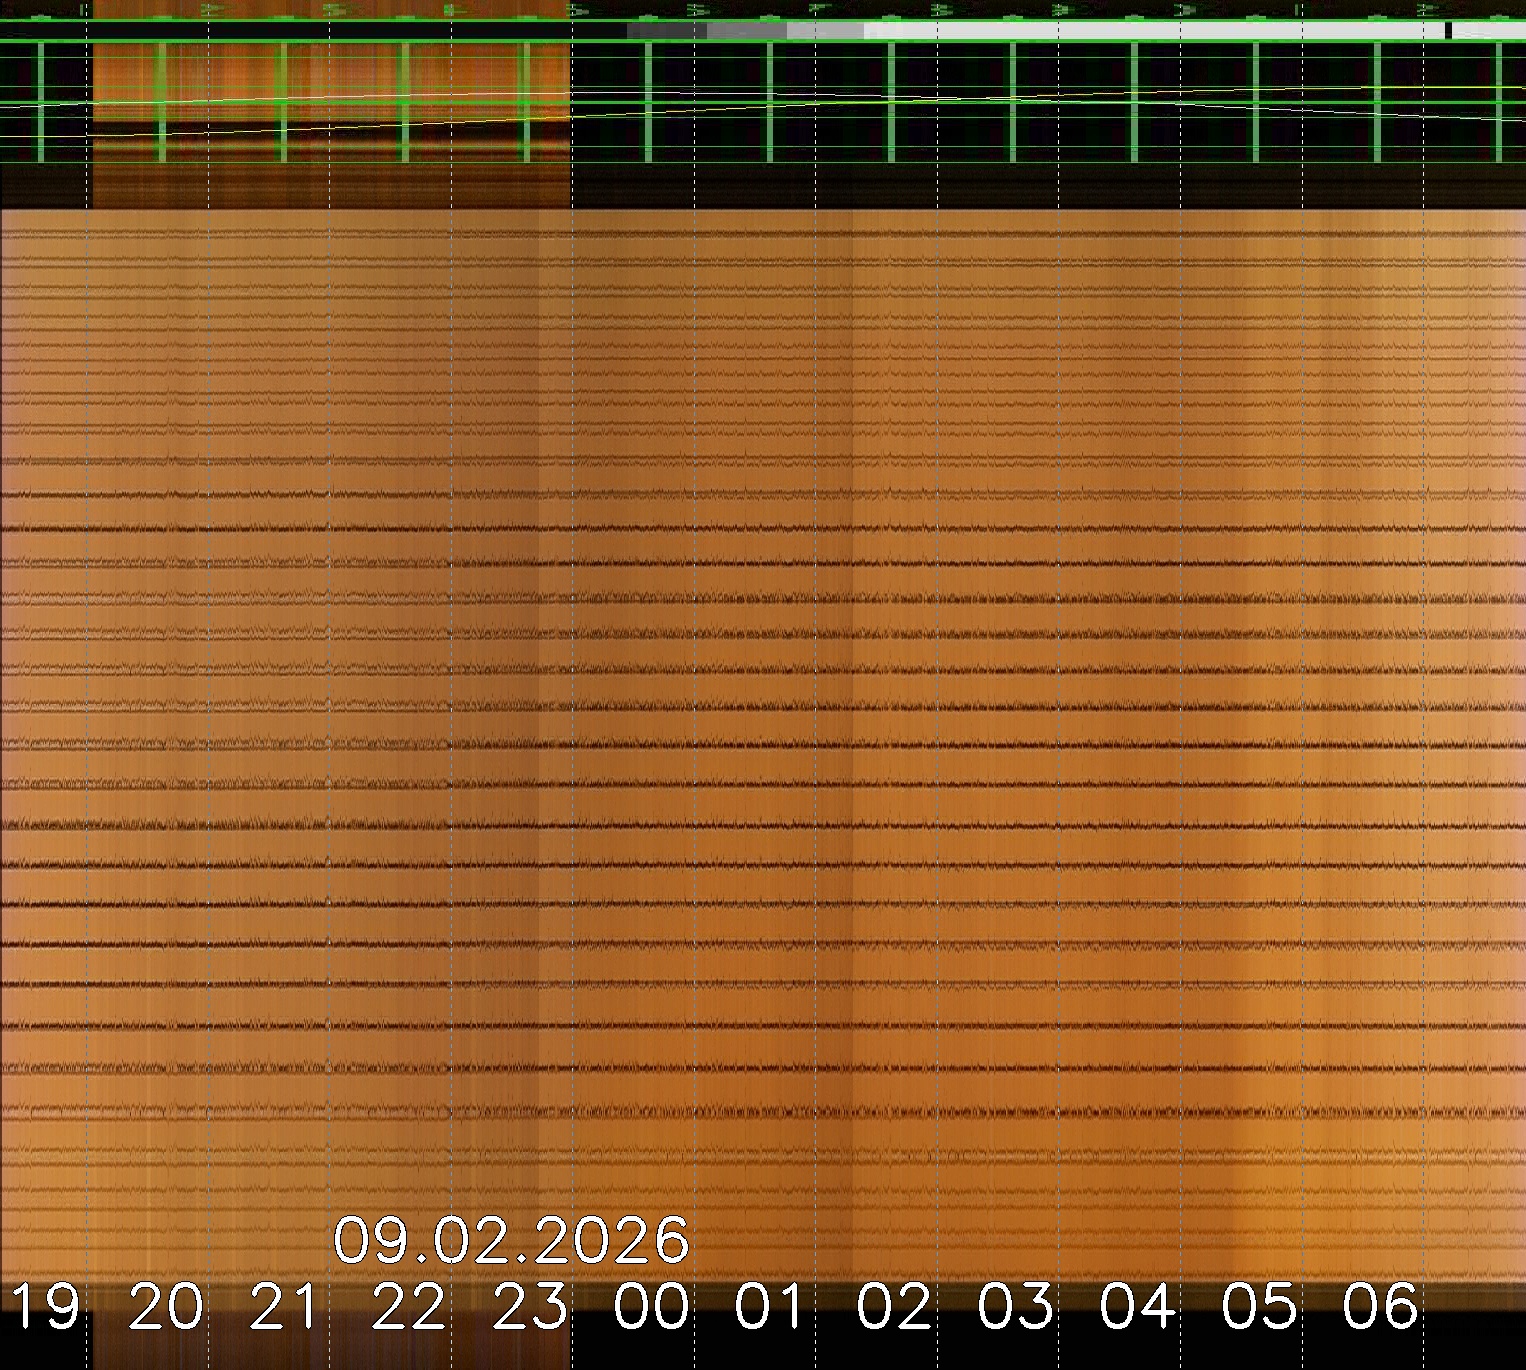The image size is (1526, 1370).
Task: Select the 04 hour label
Action: (x=1137, y=1307)
